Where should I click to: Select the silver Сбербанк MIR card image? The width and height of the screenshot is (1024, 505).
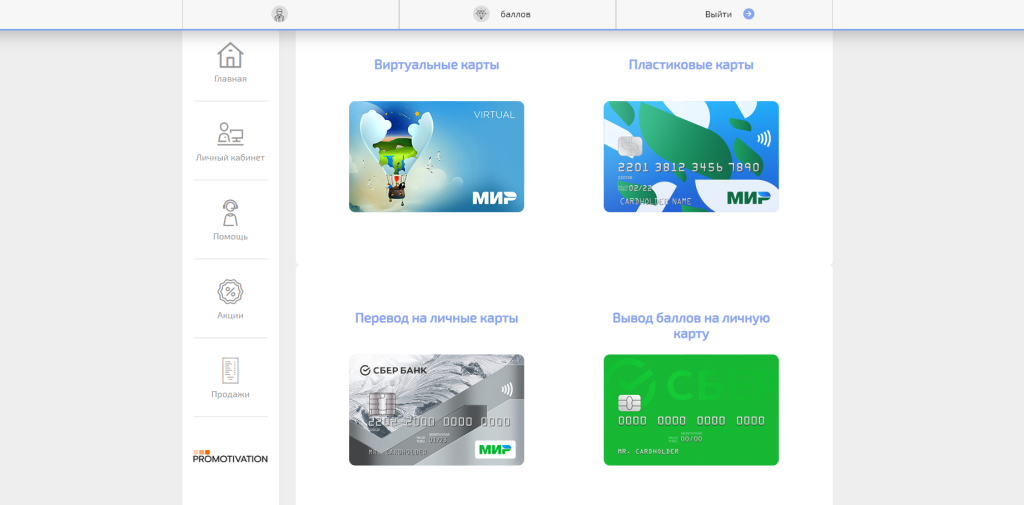[x=436, y=409]
